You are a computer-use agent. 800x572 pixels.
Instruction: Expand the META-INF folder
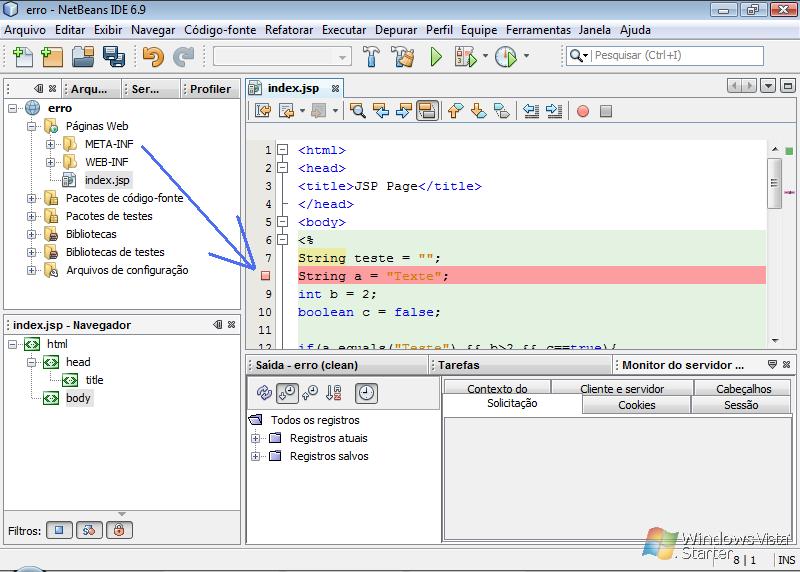[51, 144]
